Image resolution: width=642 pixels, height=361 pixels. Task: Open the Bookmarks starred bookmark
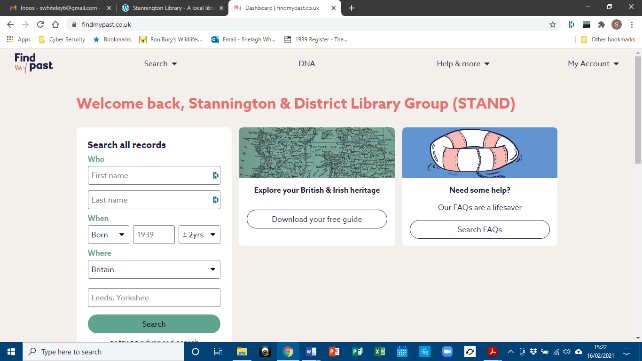(112, 39)
